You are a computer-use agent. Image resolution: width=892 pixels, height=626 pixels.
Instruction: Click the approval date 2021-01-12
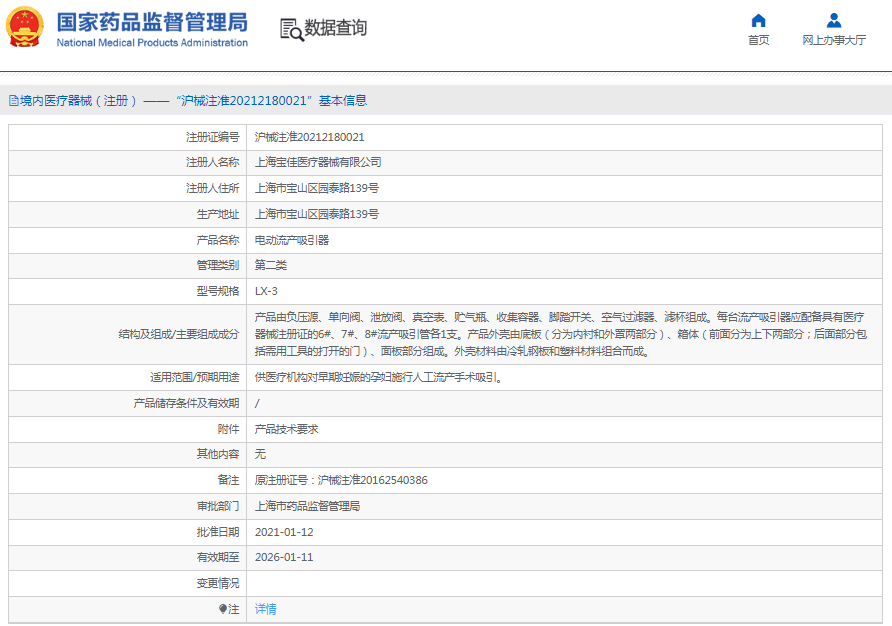click(x=284, y=532)
